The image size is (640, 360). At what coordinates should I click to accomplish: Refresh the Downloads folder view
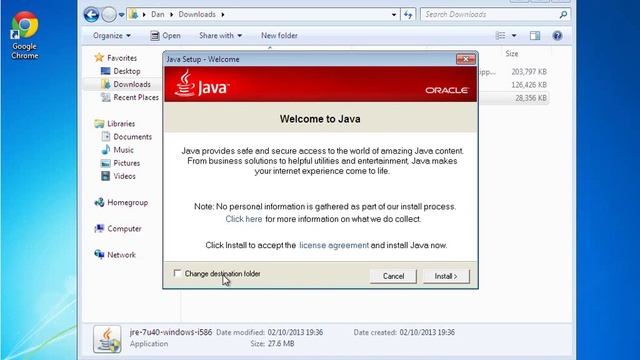coord(408,15)
